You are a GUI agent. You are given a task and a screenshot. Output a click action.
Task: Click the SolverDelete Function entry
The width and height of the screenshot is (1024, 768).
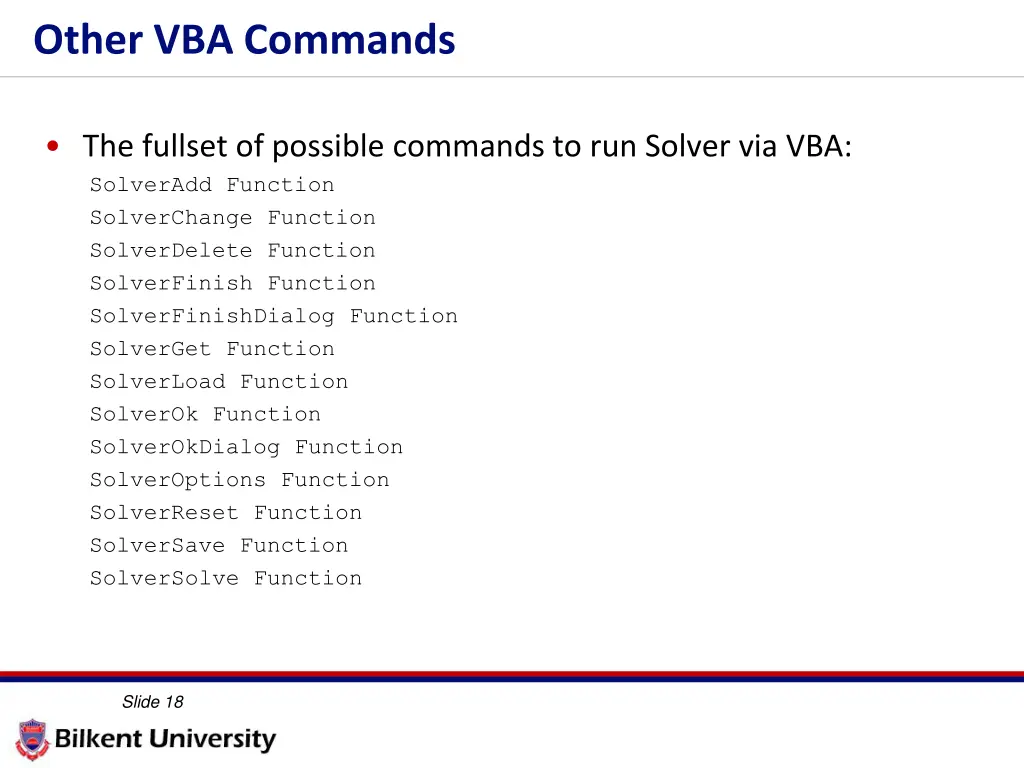[233, 251]
